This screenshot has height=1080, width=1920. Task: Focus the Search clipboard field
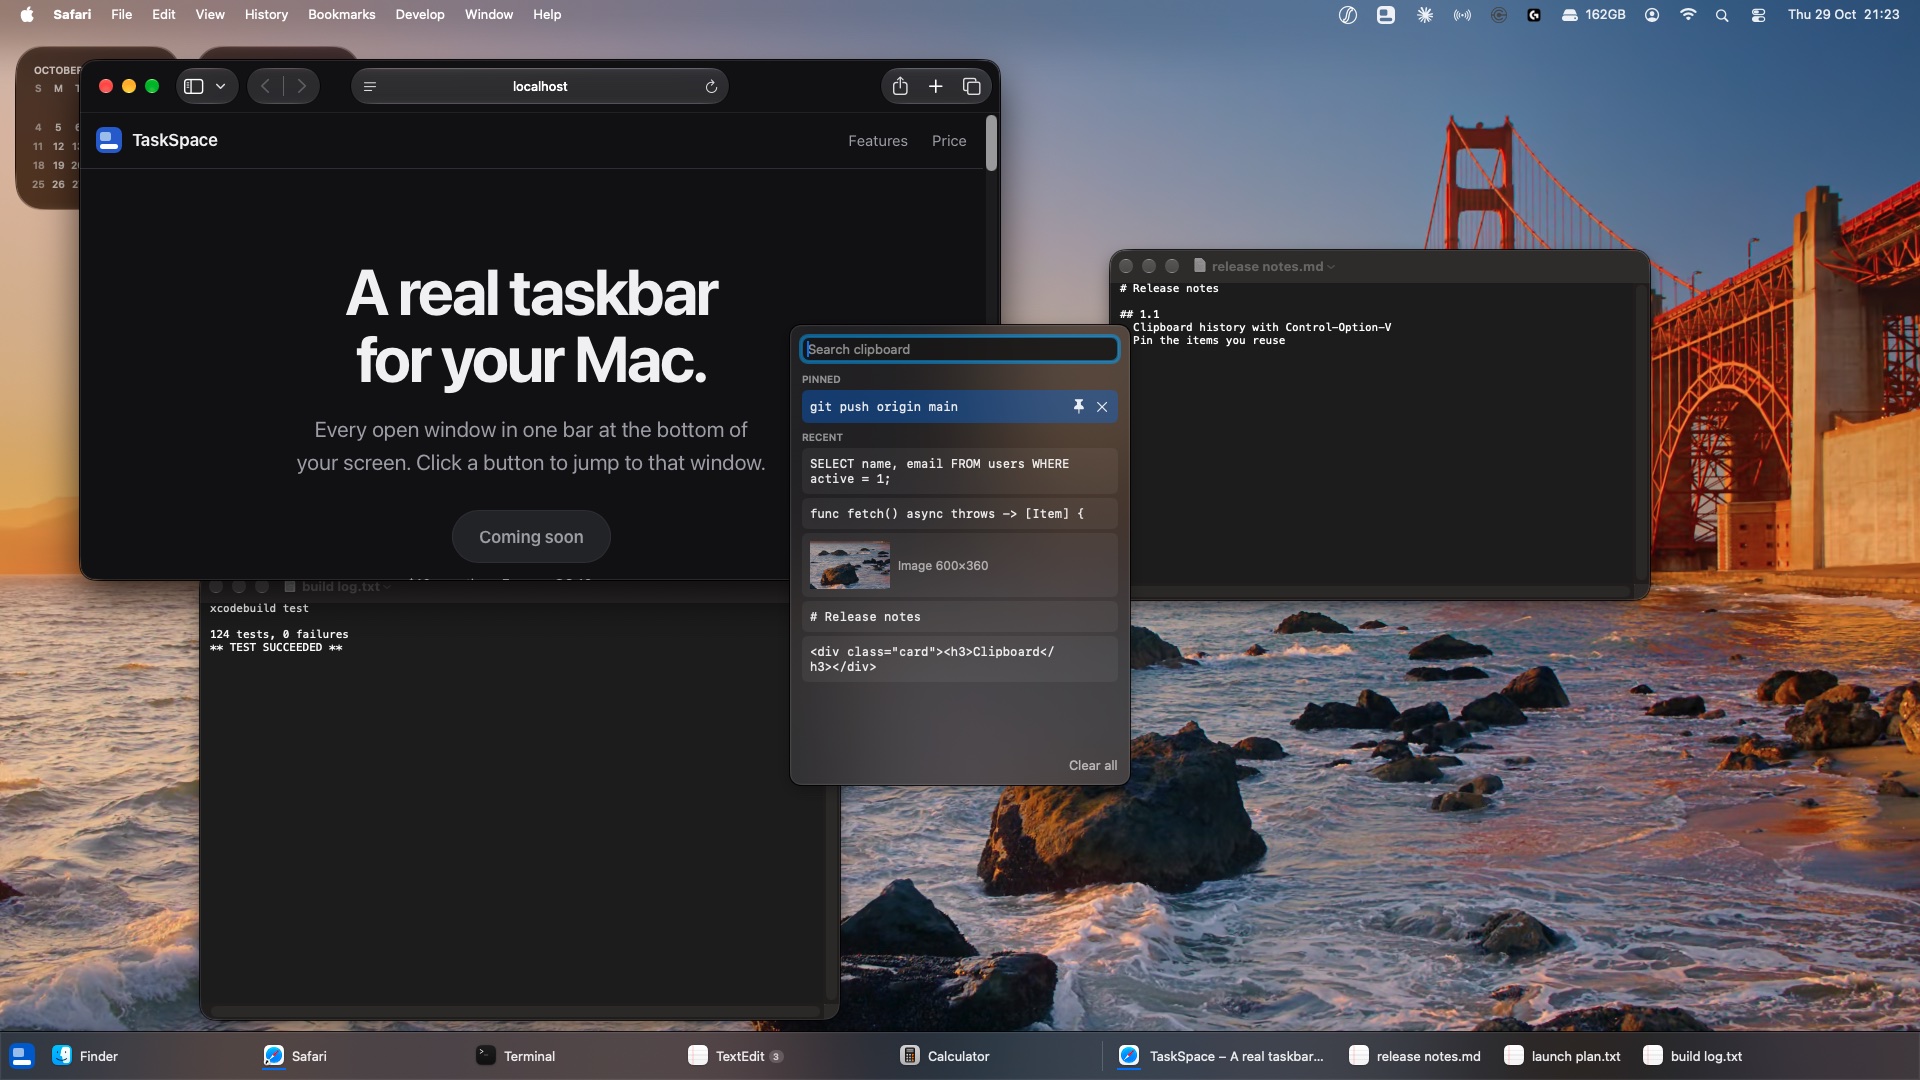tap(959, 349)
